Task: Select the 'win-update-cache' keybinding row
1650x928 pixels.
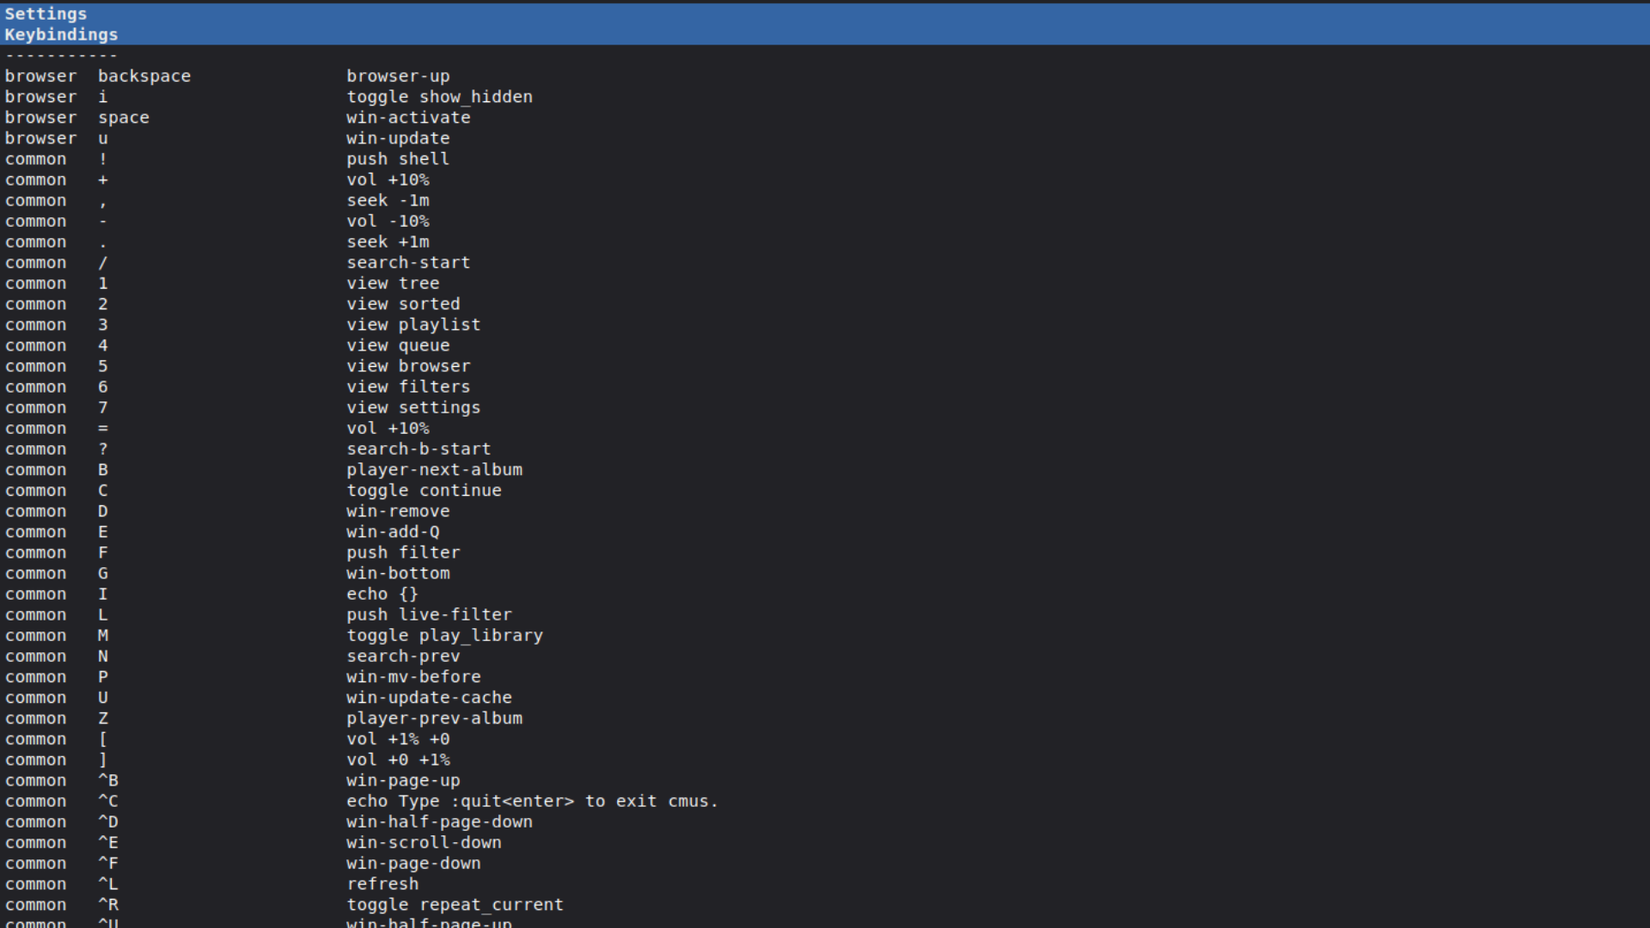Action: (825, 697)
